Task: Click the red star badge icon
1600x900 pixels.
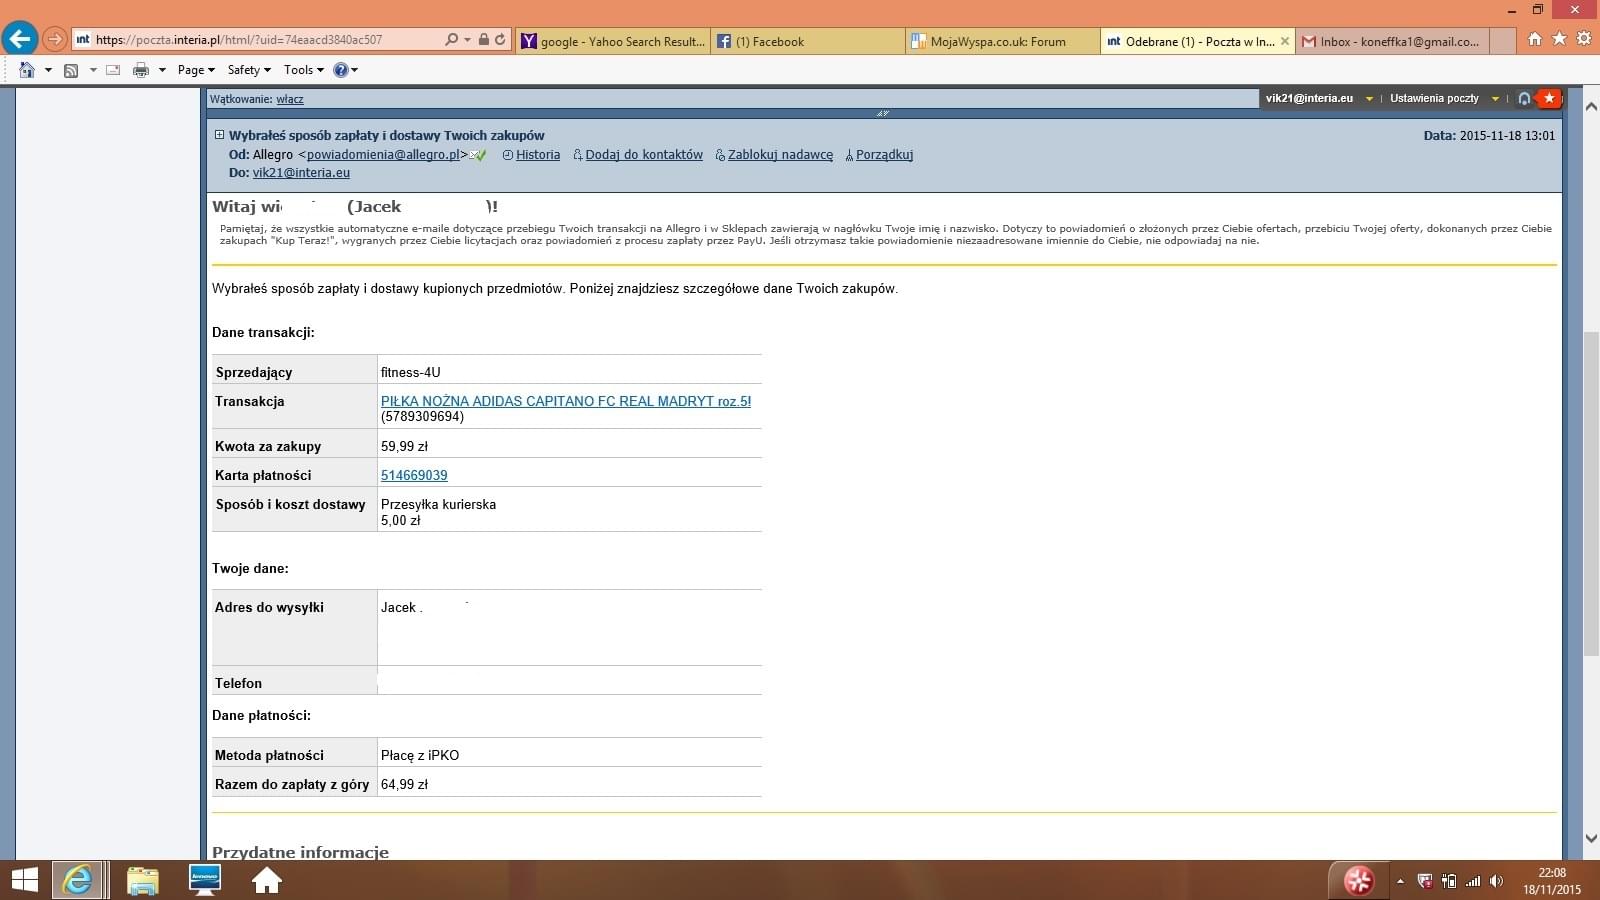Action: tap(1549, 98)
